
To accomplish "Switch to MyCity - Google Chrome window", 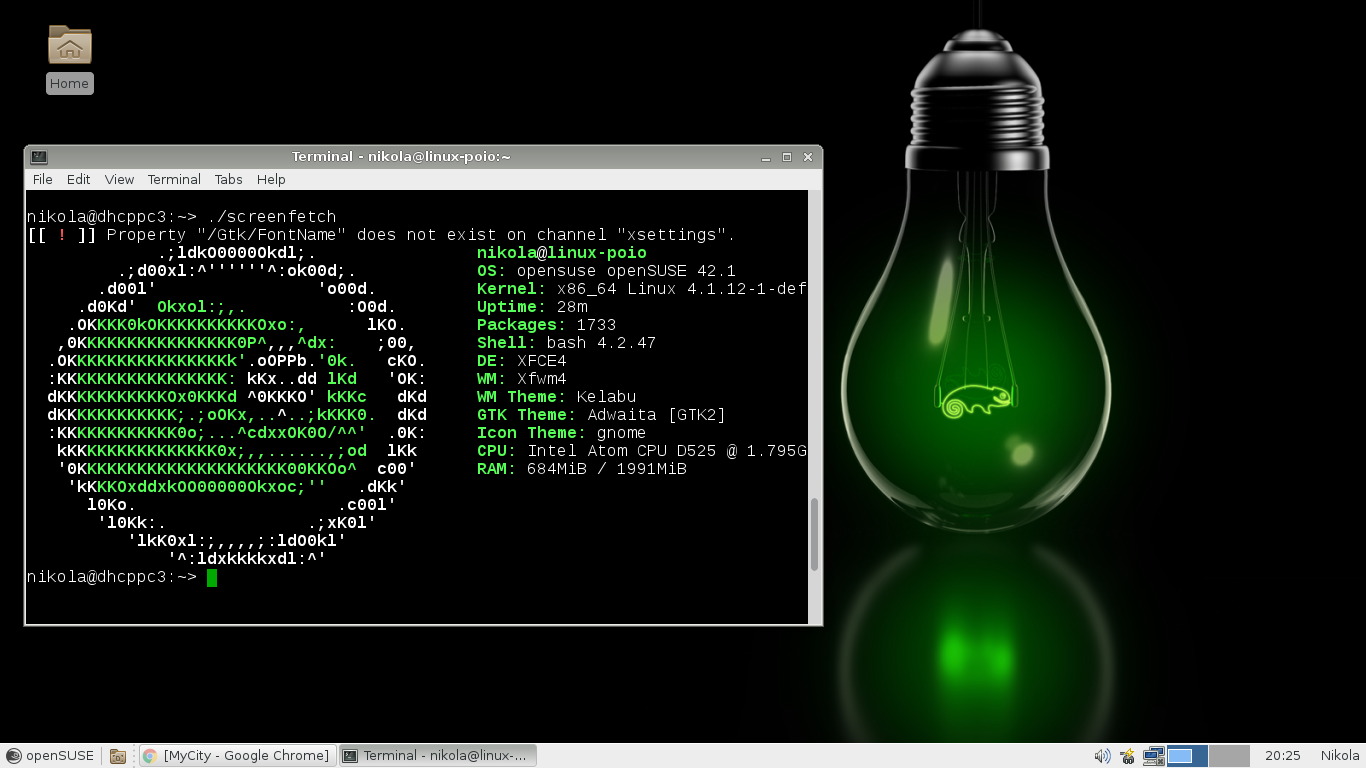I will coord(236,756).
